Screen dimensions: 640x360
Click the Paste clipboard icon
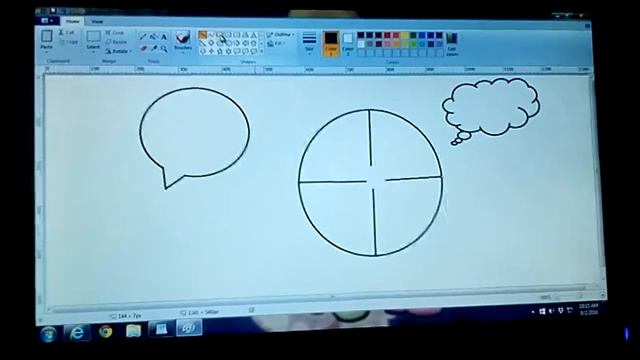point(47,36)
